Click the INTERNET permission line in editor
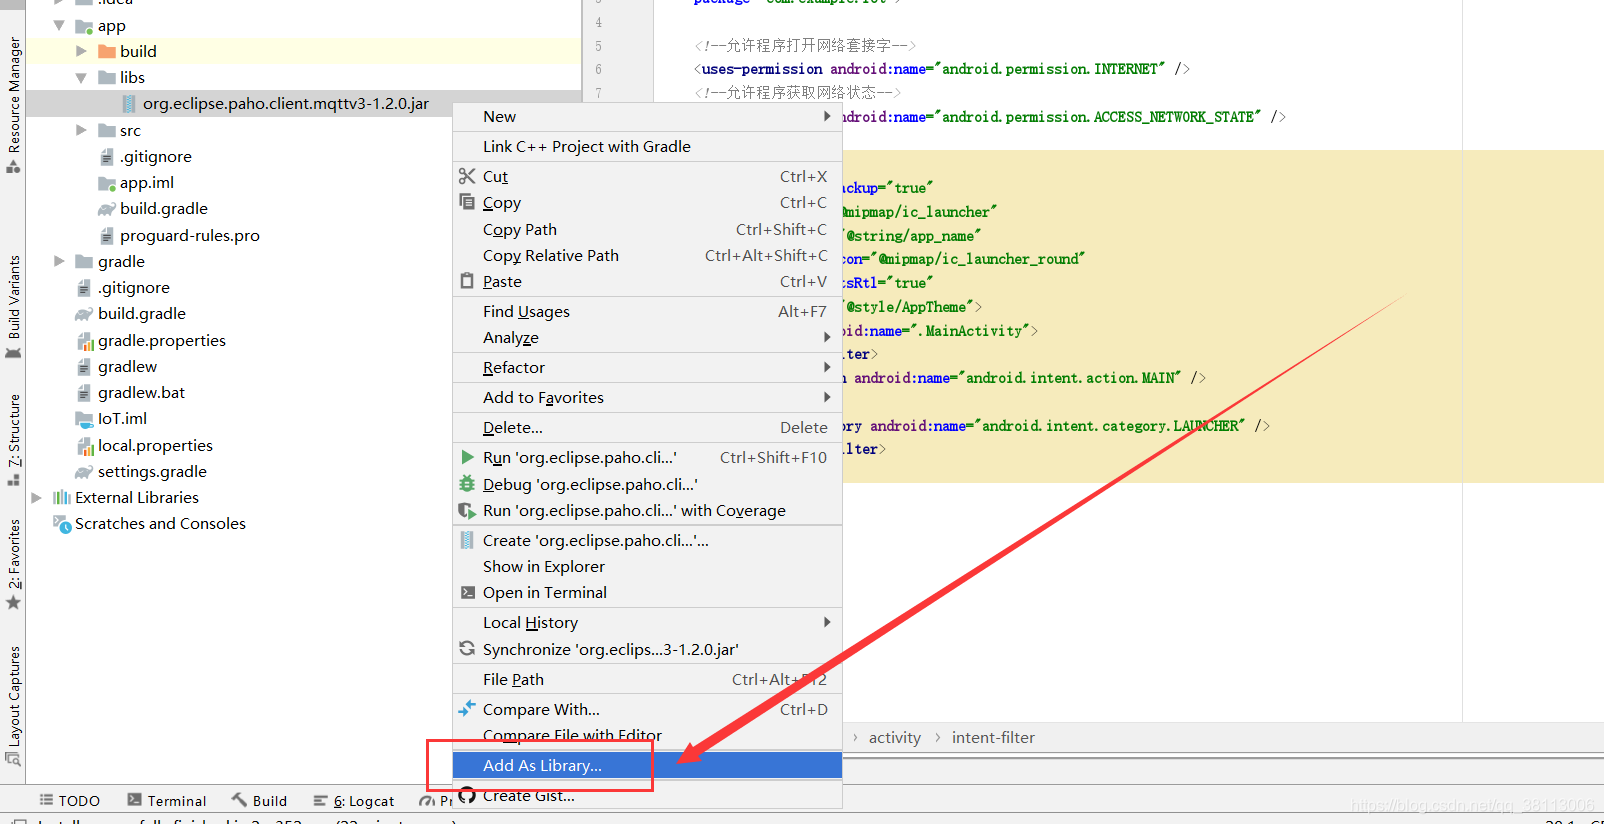 pyautogui.click(x=941, y=69)
